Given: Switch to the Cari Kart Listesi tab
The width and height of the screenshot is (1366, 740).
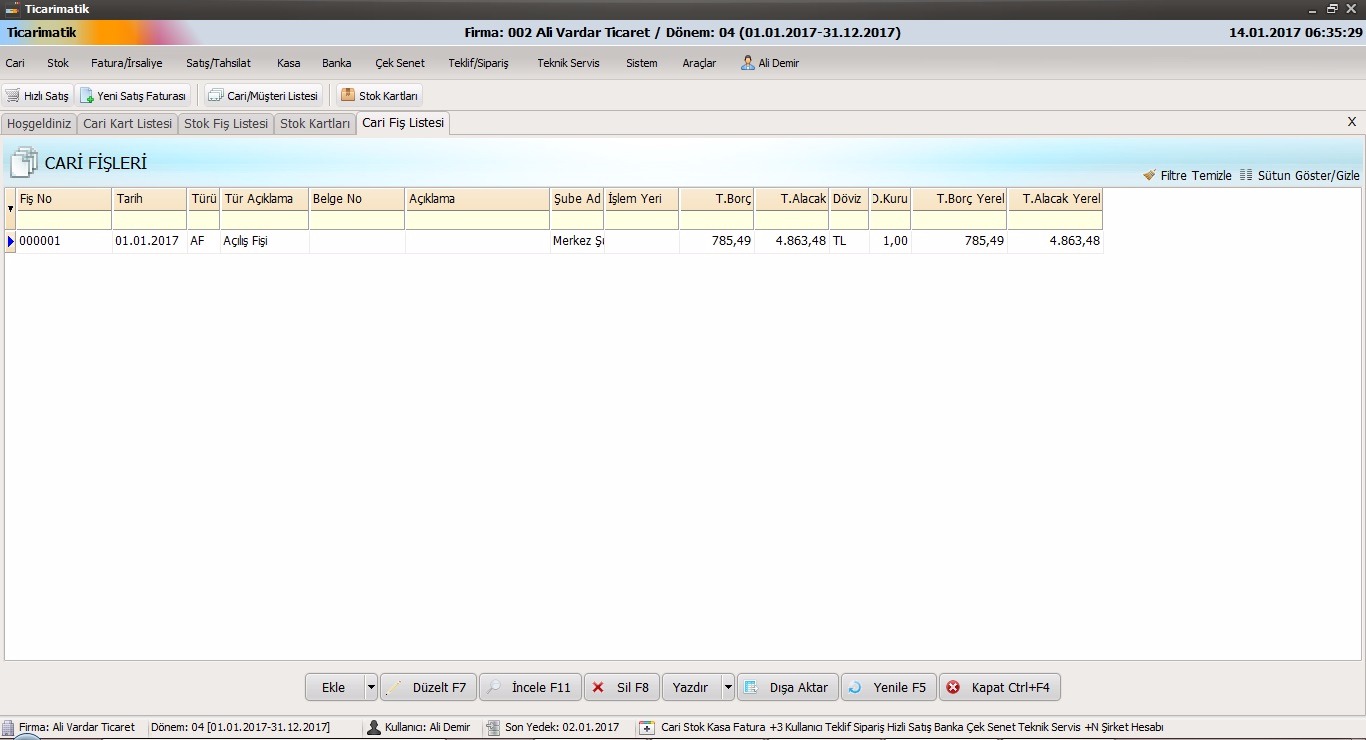Looking at the screenshot, I should click(x=127, y=124).
